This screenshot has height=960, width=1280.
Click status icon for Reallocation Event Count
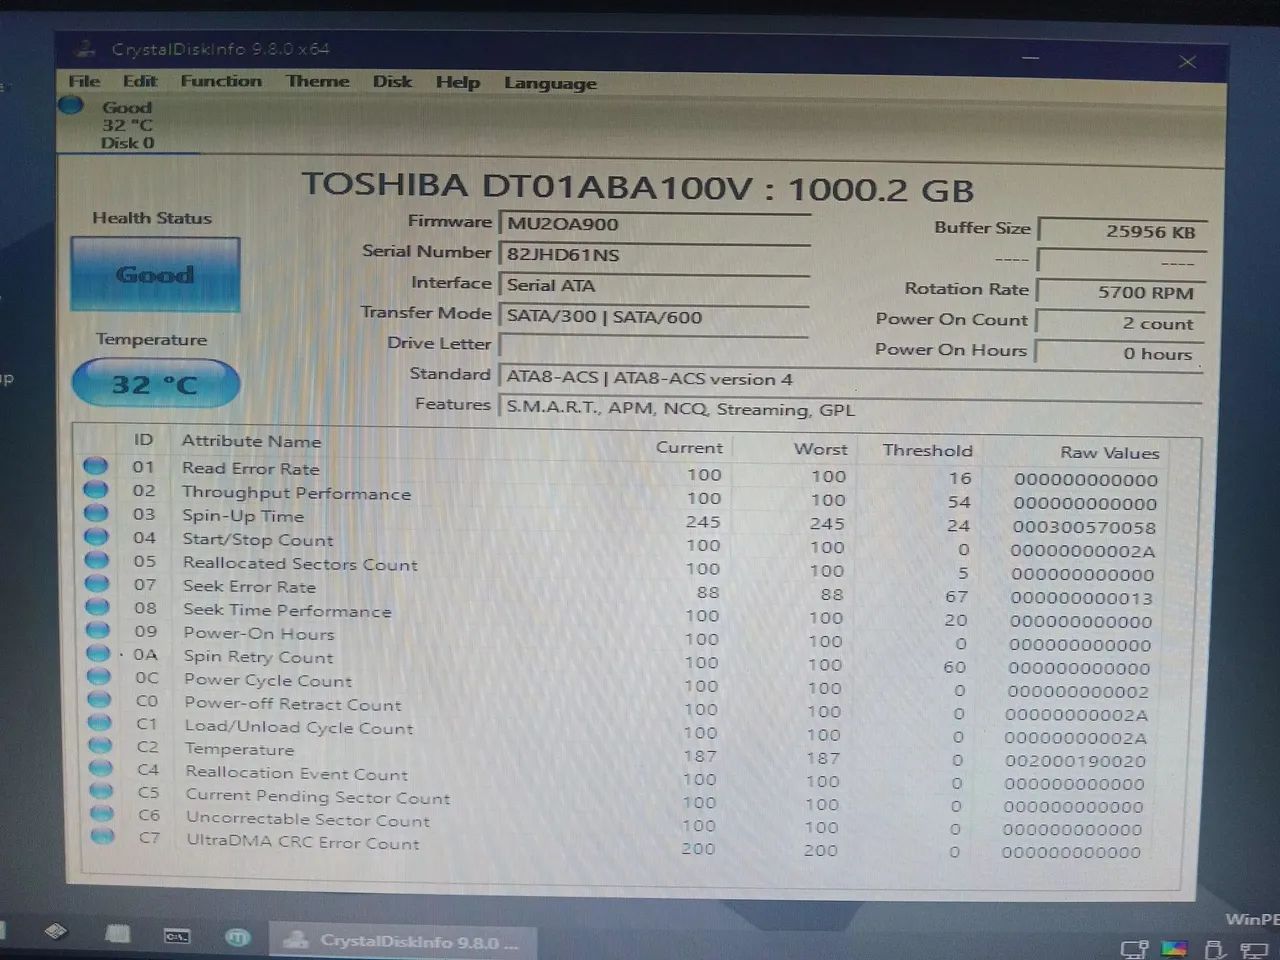pos(101,768)
